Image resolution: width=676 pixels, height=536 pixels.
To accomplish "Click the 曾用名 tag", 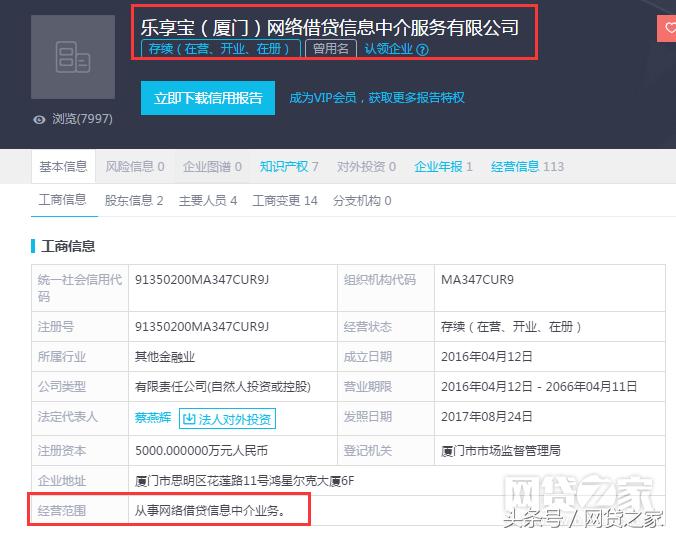I will click(x=331, y=48).
